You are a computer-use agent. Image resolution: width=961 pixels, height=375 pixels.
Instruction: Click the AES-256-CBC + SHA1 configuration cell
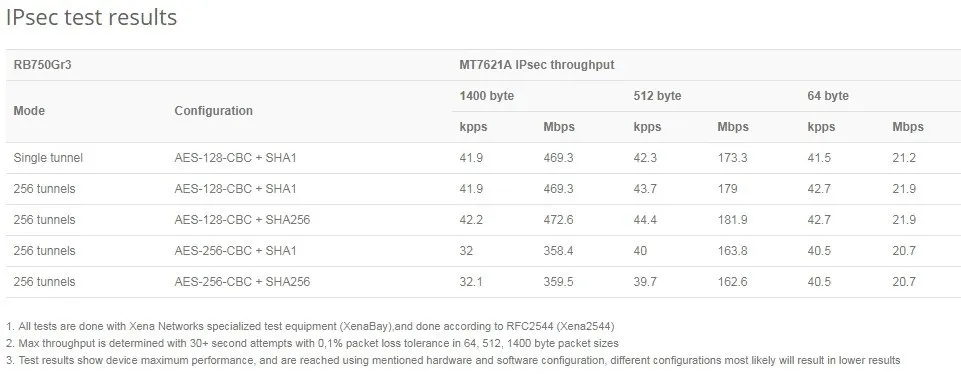click(x=235, y=251)
